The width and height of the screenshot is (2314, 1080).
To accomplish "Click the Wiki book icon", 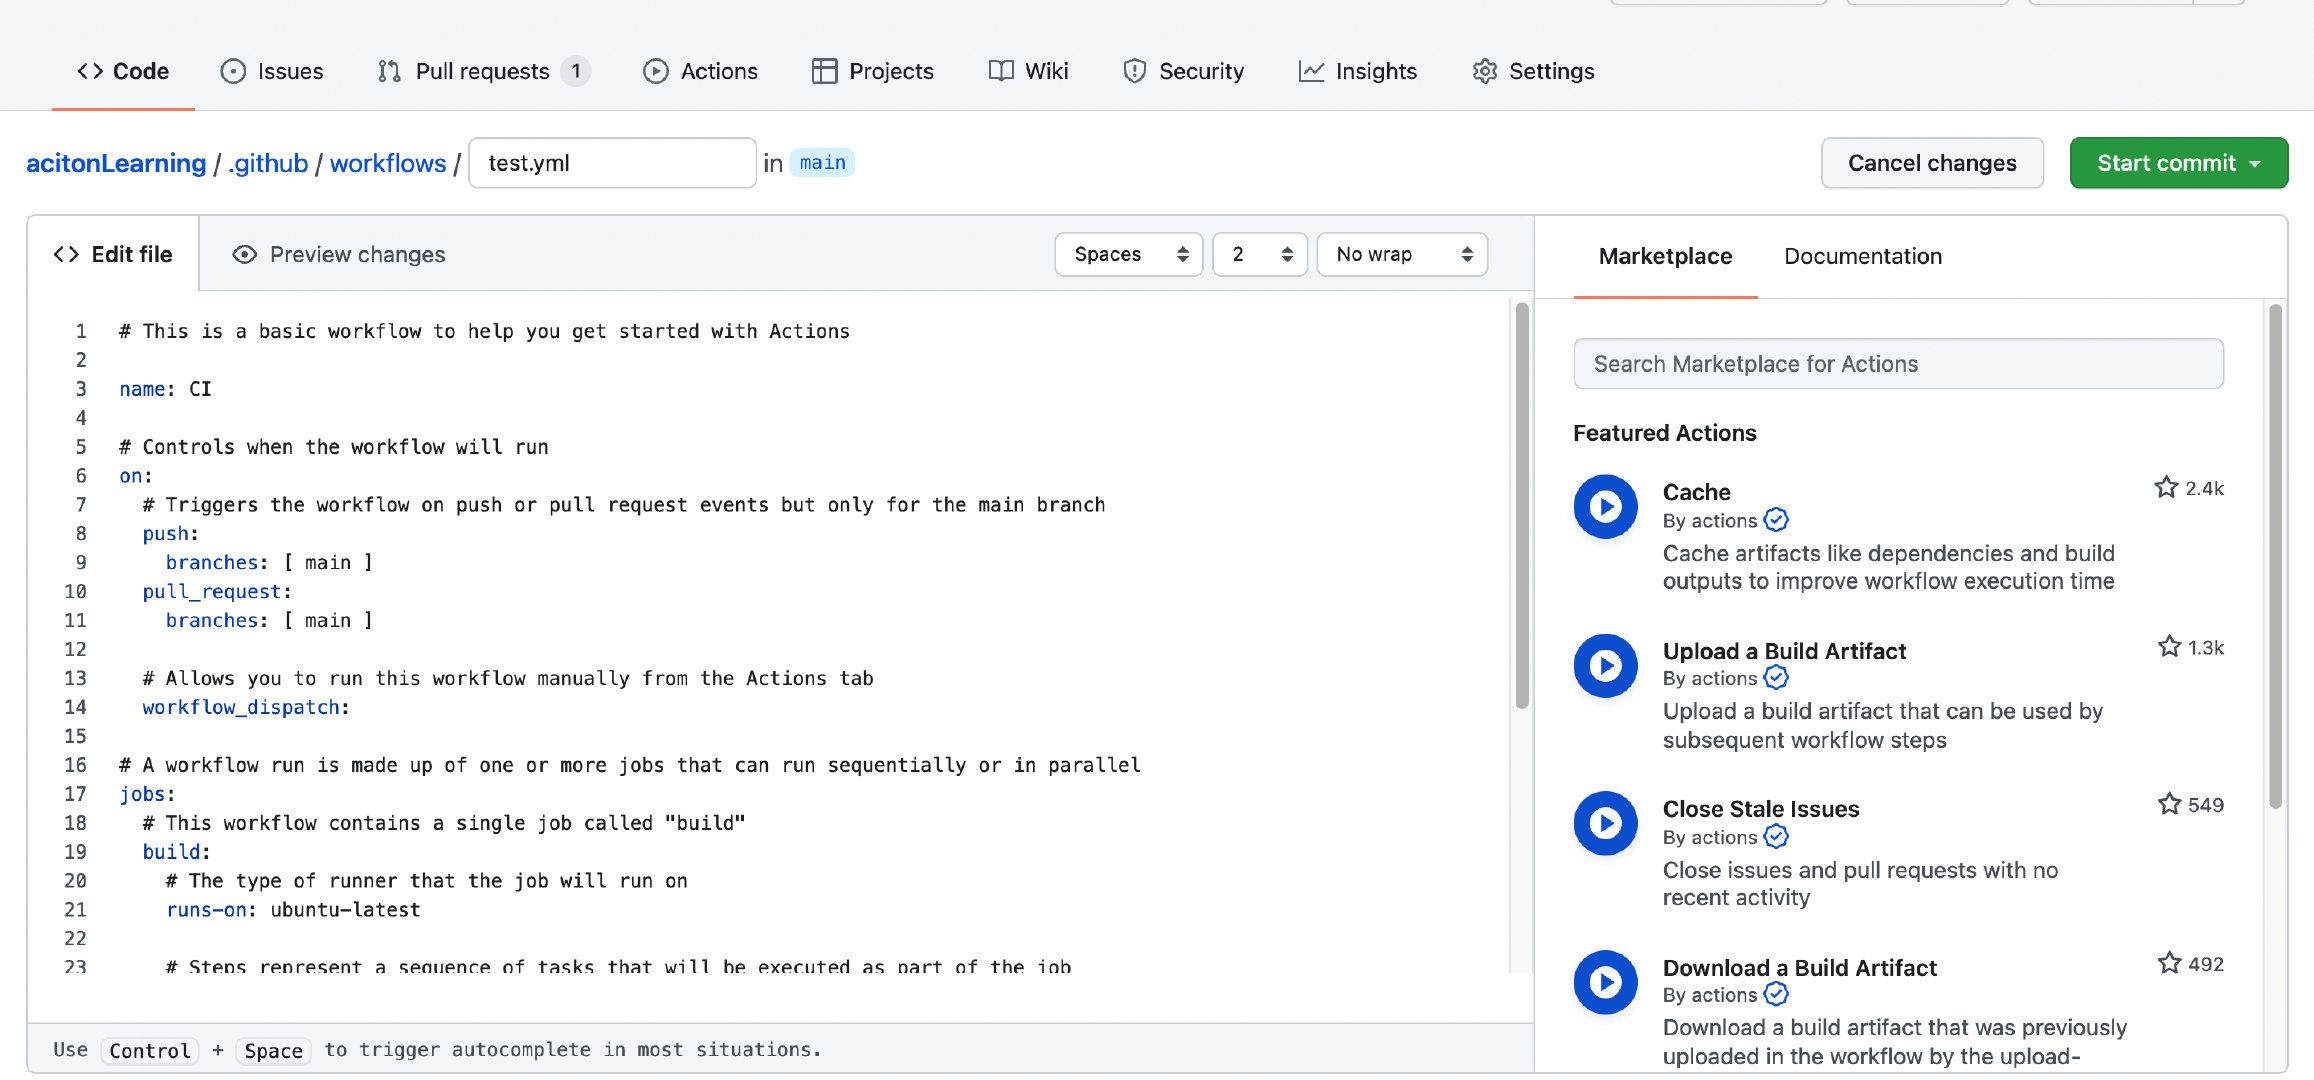I will coord(1001,71).
